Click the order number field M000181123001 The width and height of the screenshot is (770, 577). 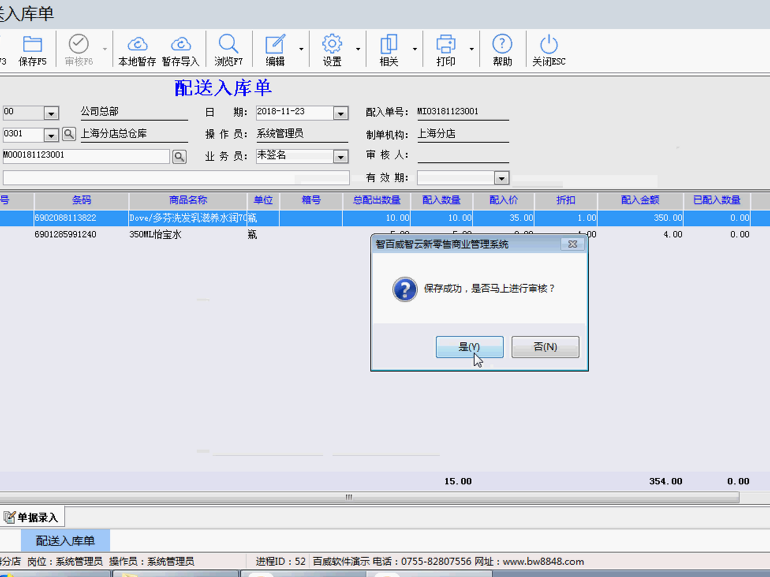click(x=85, y=156)
